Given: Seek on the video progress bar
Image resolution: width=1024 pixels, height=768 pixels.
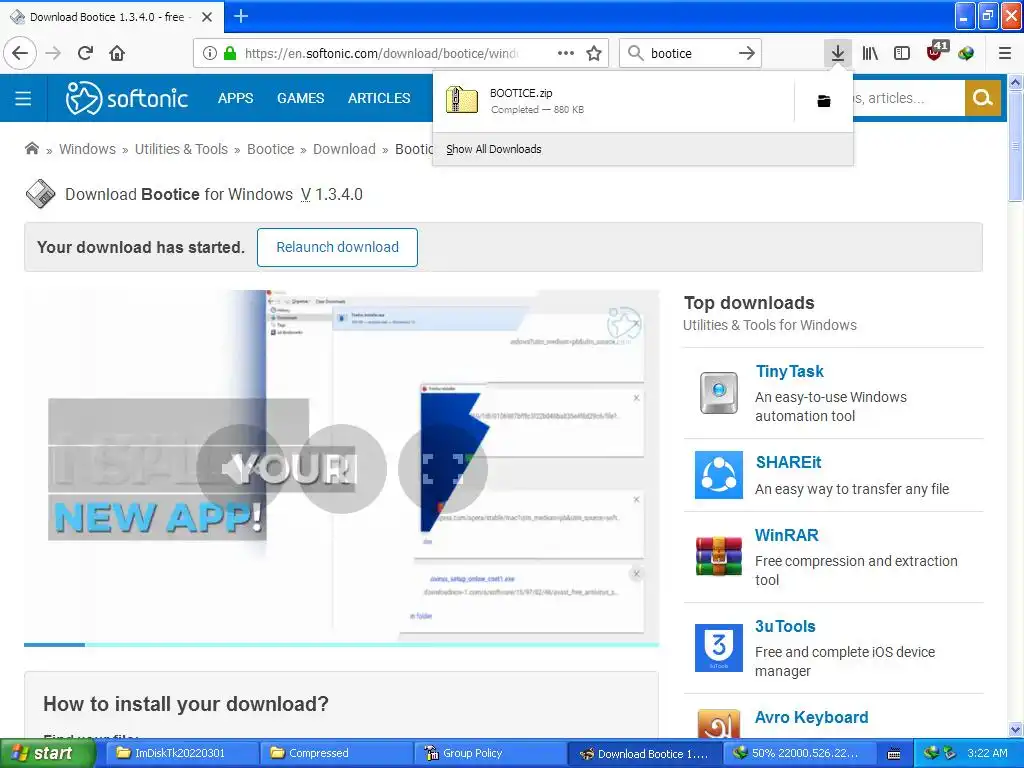Looking at the screenshot, I should [x=341, y=645].
